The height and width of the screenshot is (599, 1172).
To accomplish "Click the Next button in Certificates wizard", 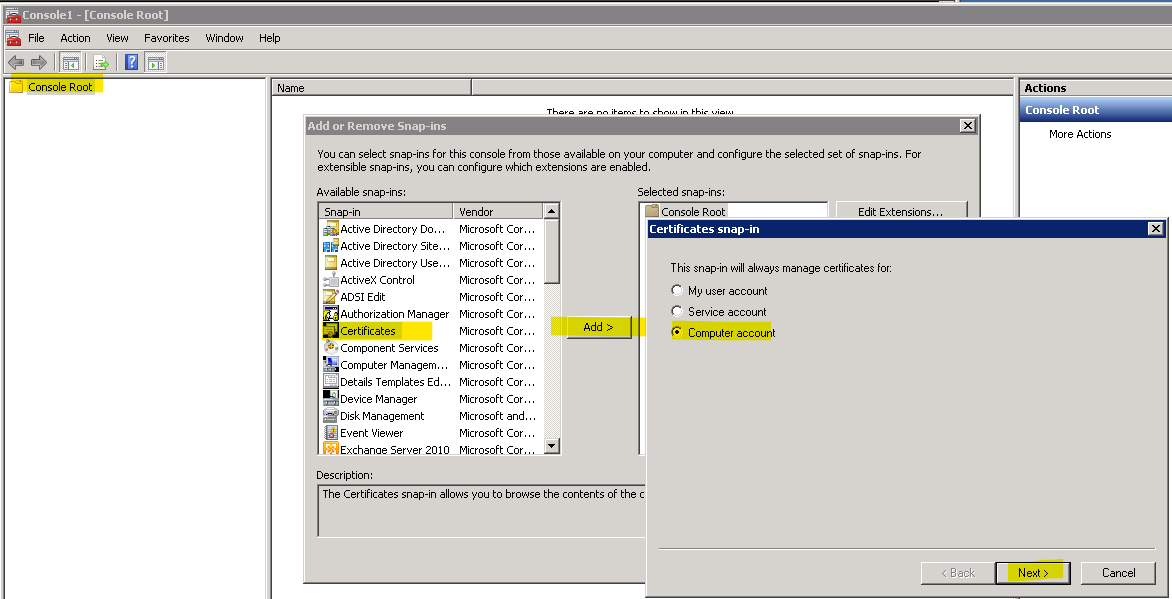I will click(x=1033, y=573).
